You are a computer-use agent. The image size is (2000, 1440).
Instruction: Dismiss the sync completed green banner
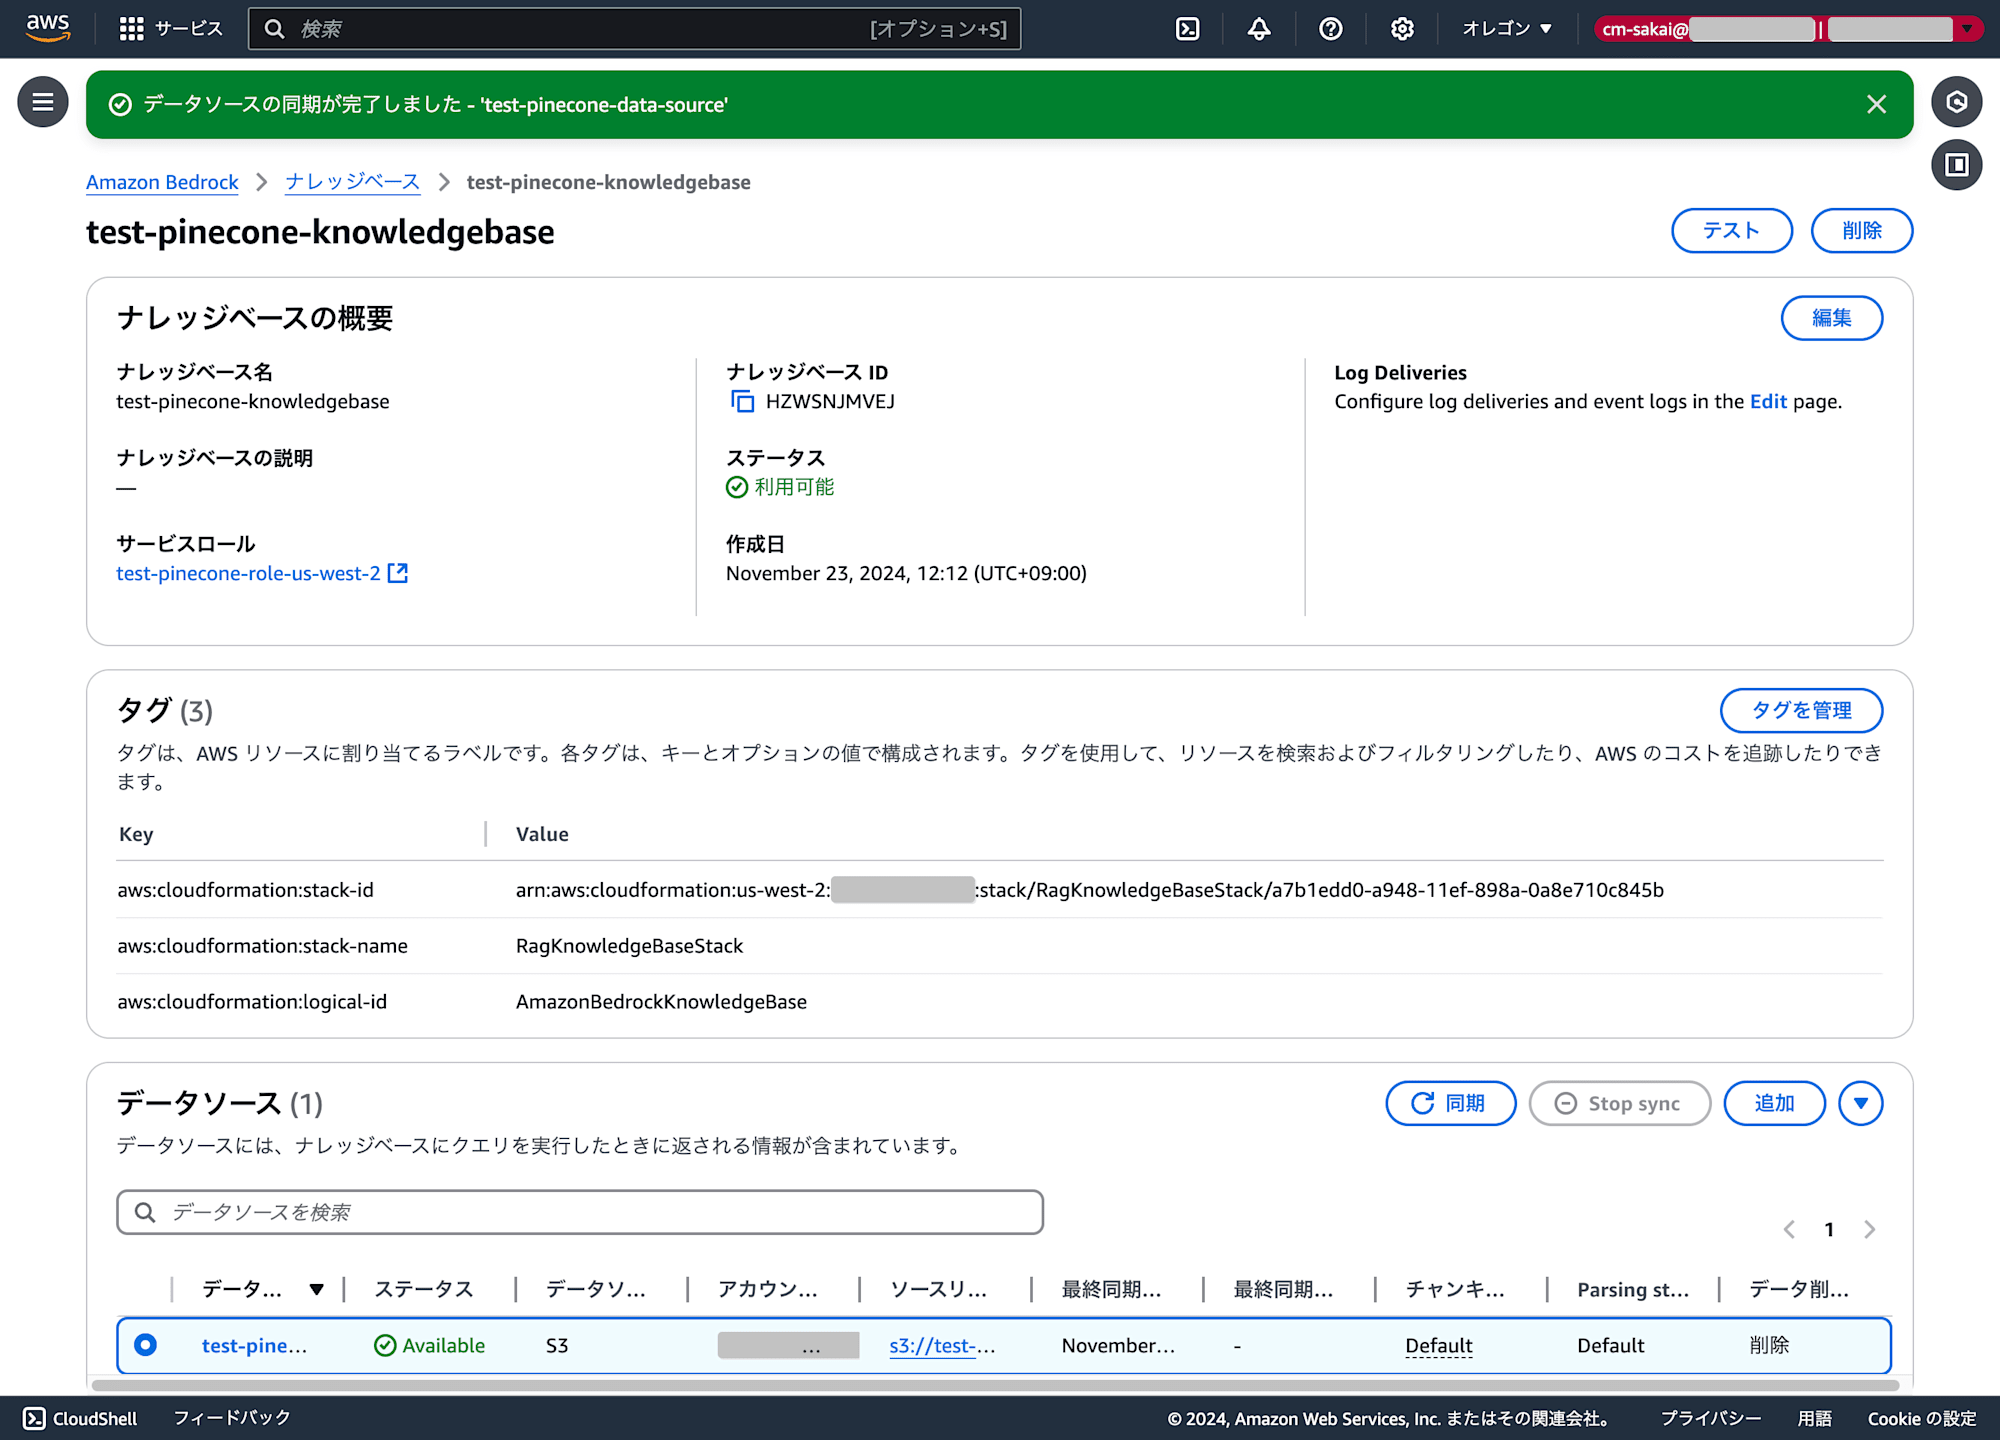1876,104
